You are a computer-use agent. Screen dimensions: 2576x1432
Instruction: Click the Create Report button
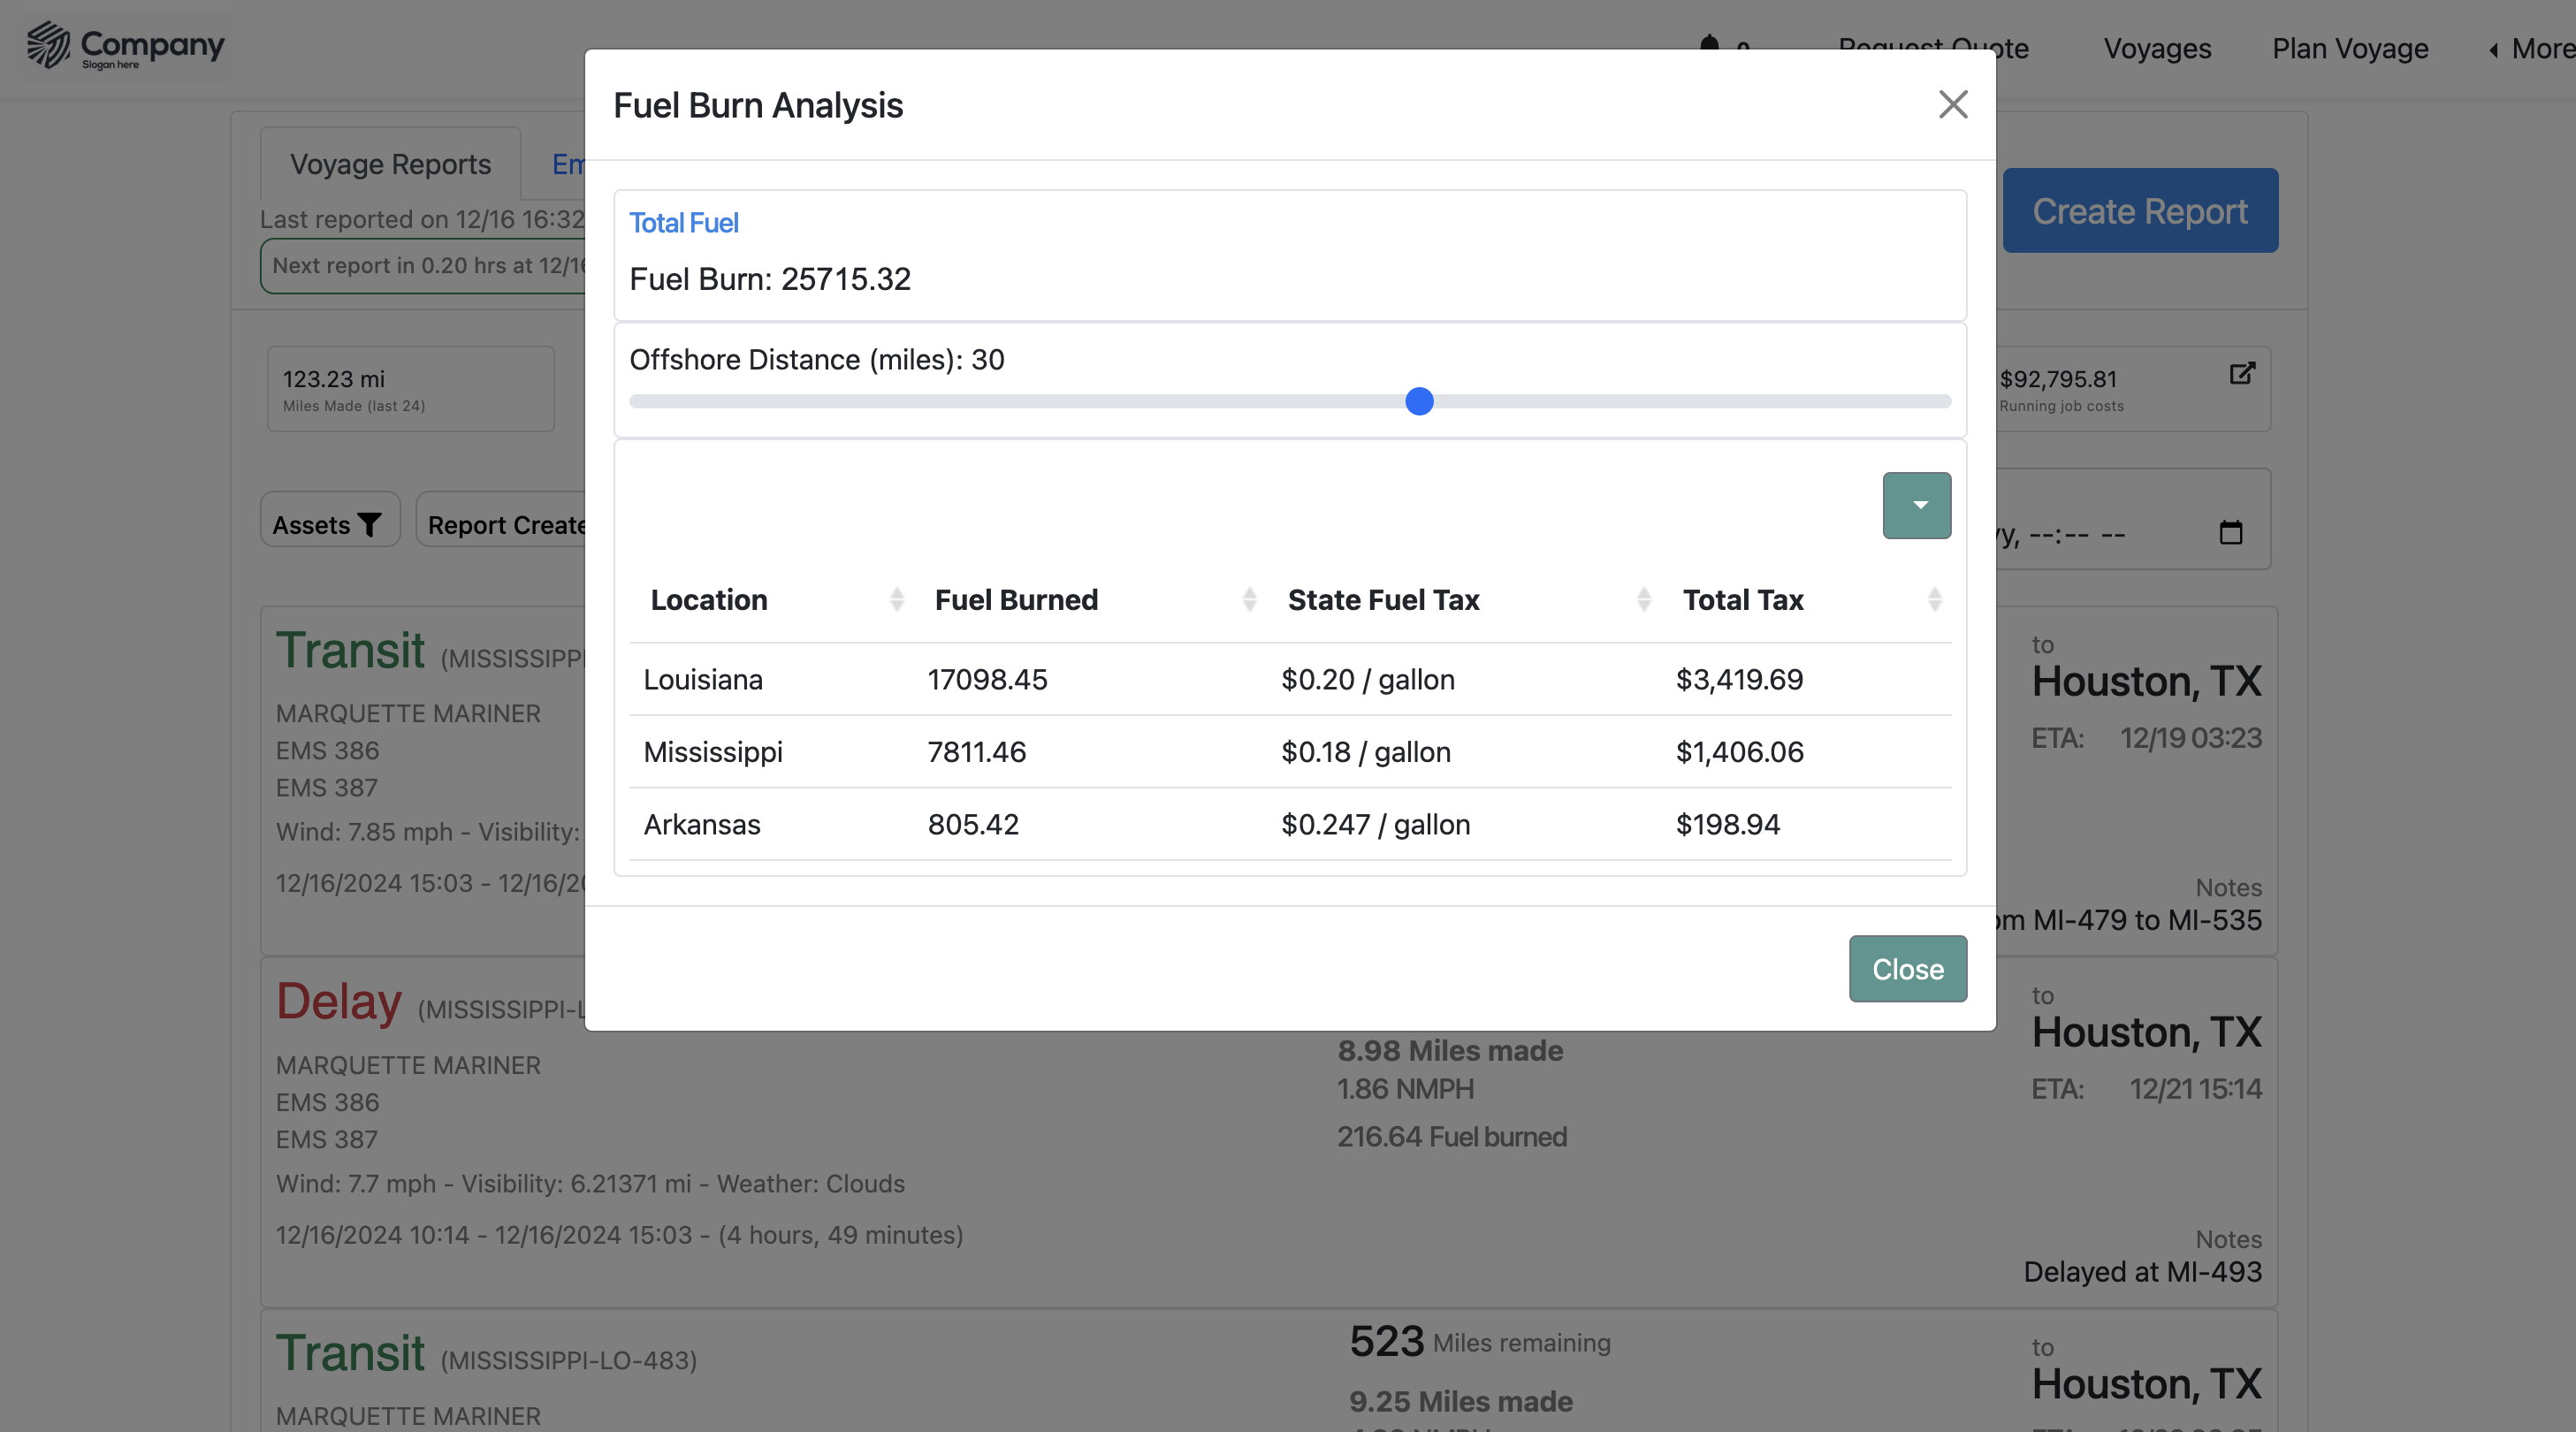tap(2139, 211)
